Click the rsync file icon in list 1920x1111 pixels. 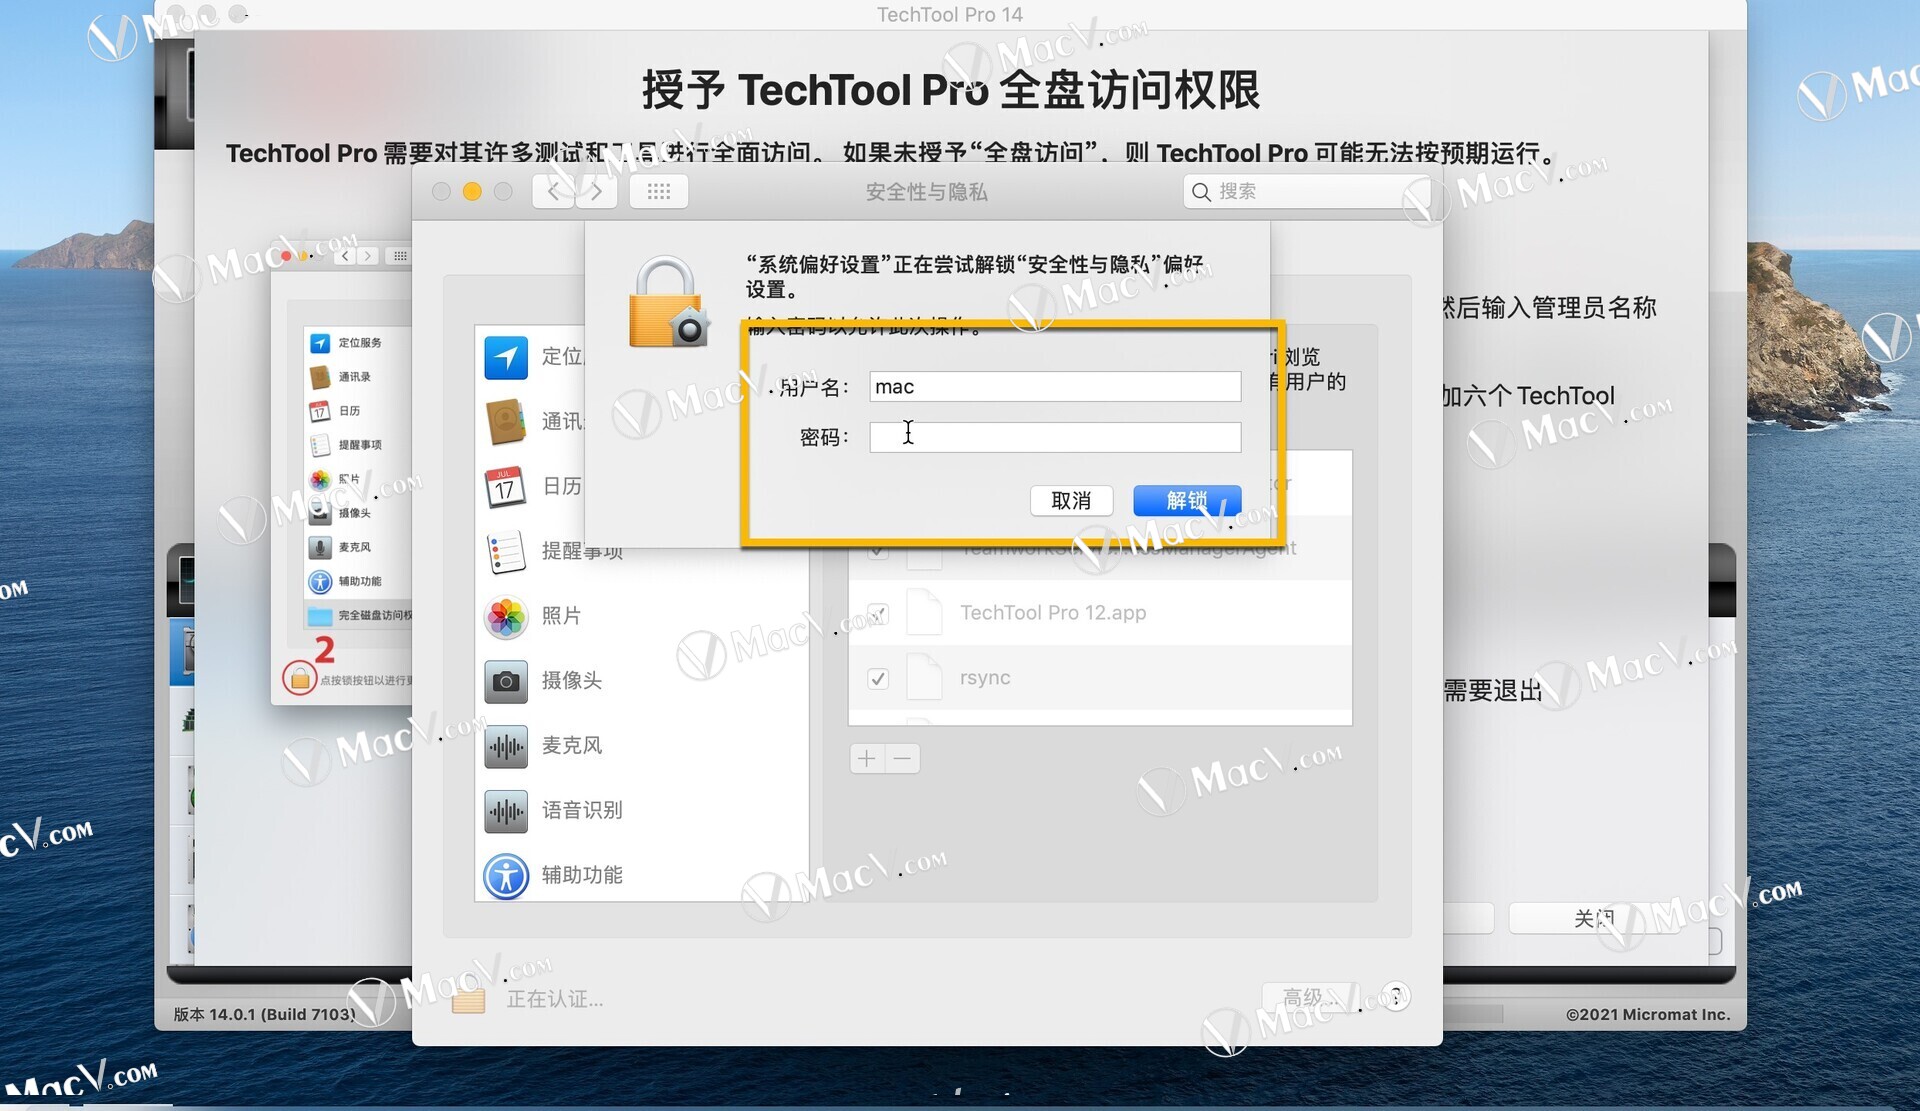point(925,677)
